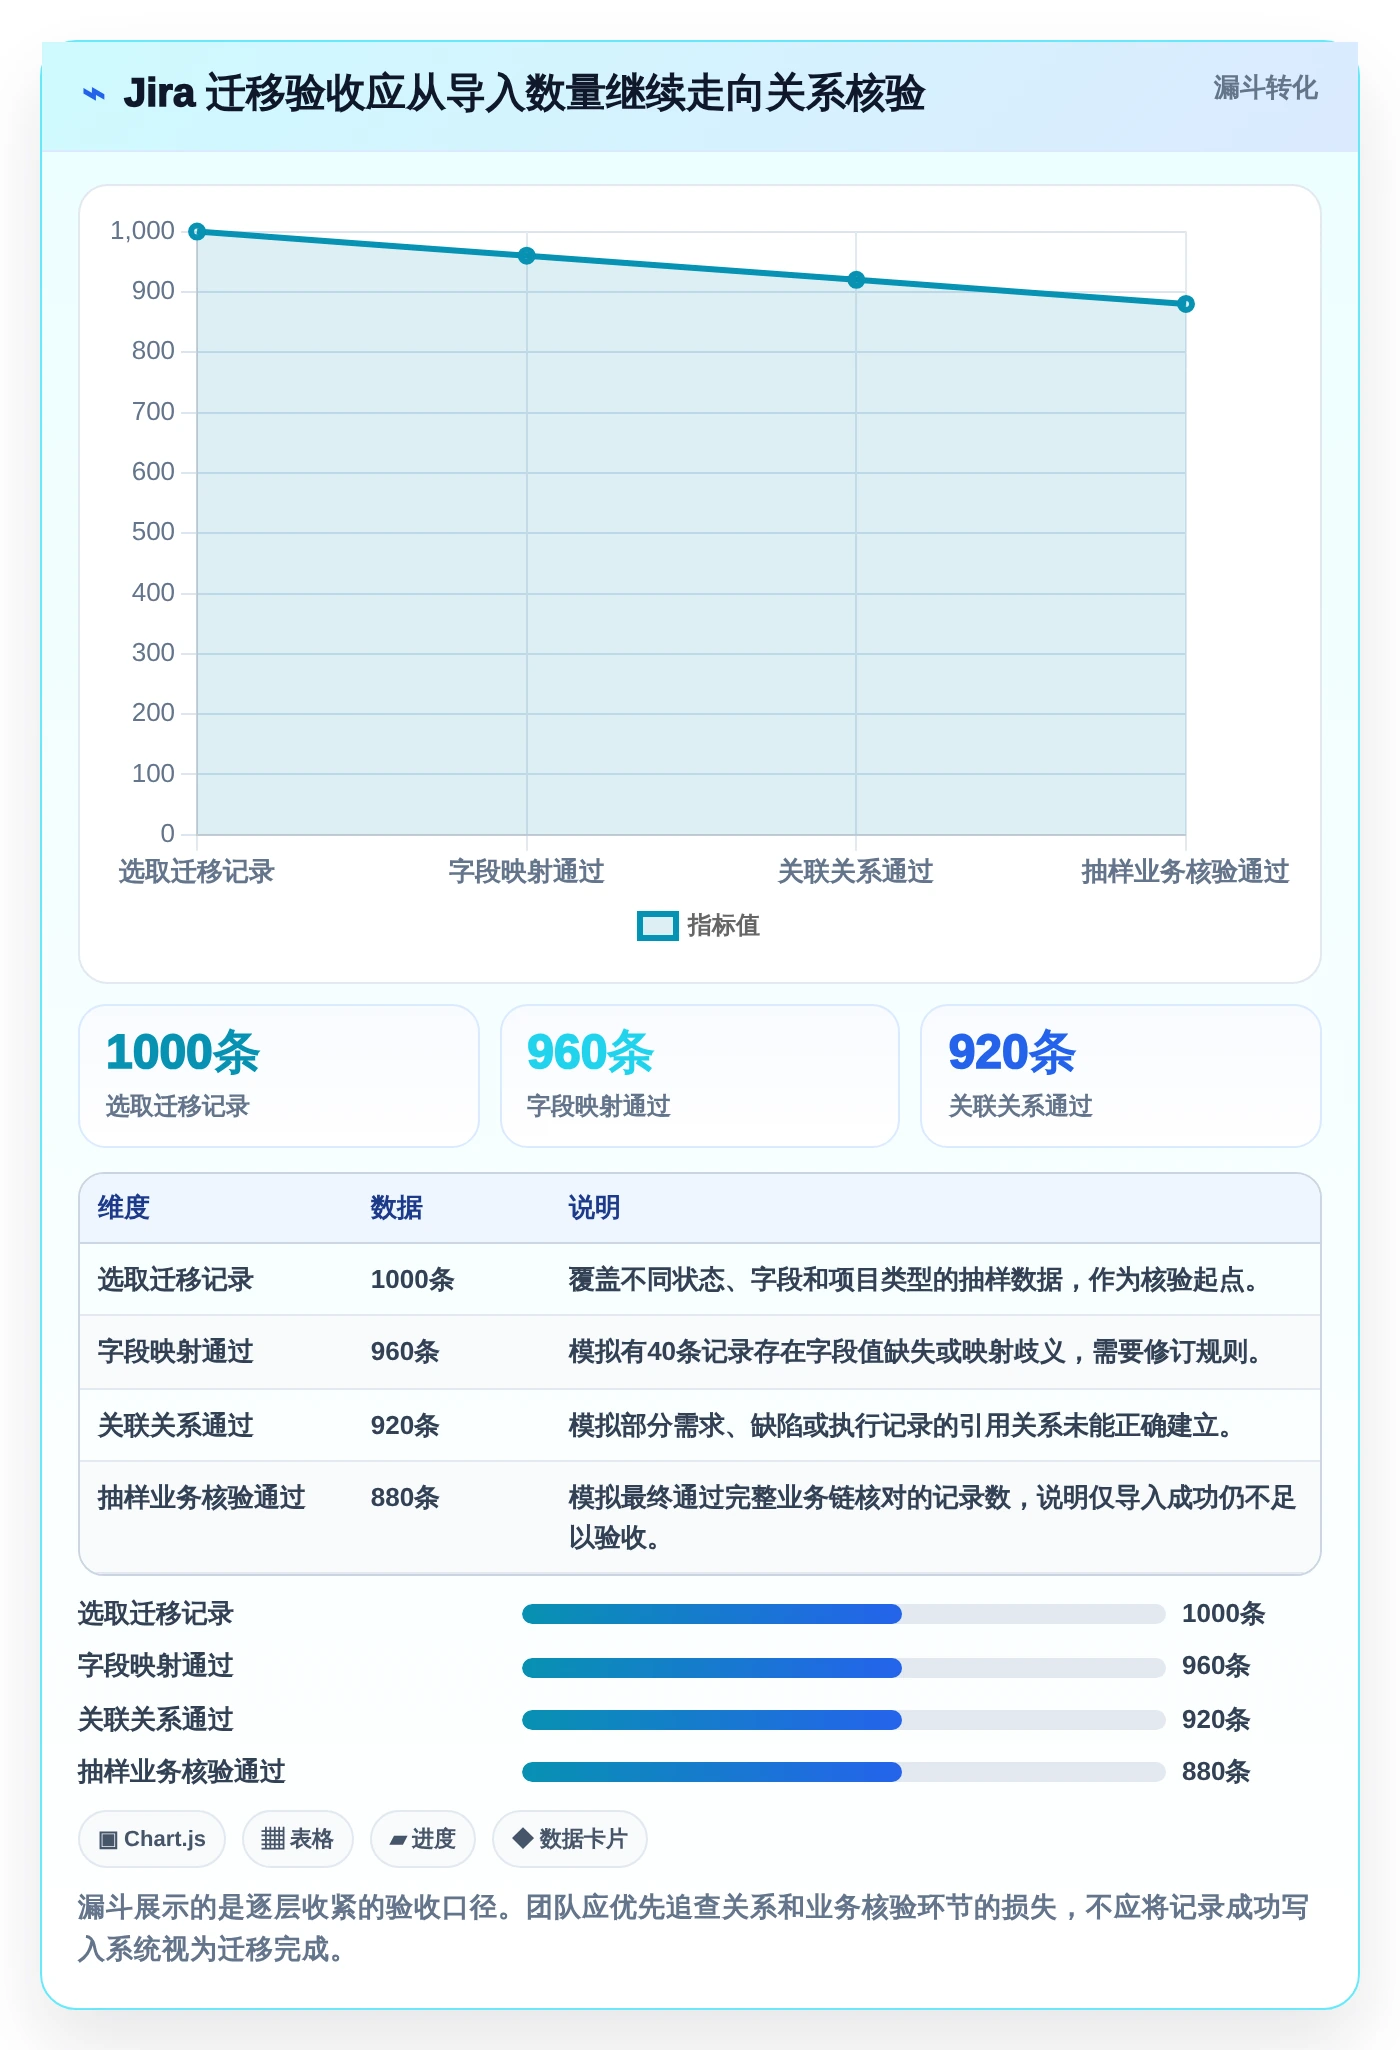1400x2050 pixels.
Task: Click the 指标值 legend text
Action: coord(723,926)
